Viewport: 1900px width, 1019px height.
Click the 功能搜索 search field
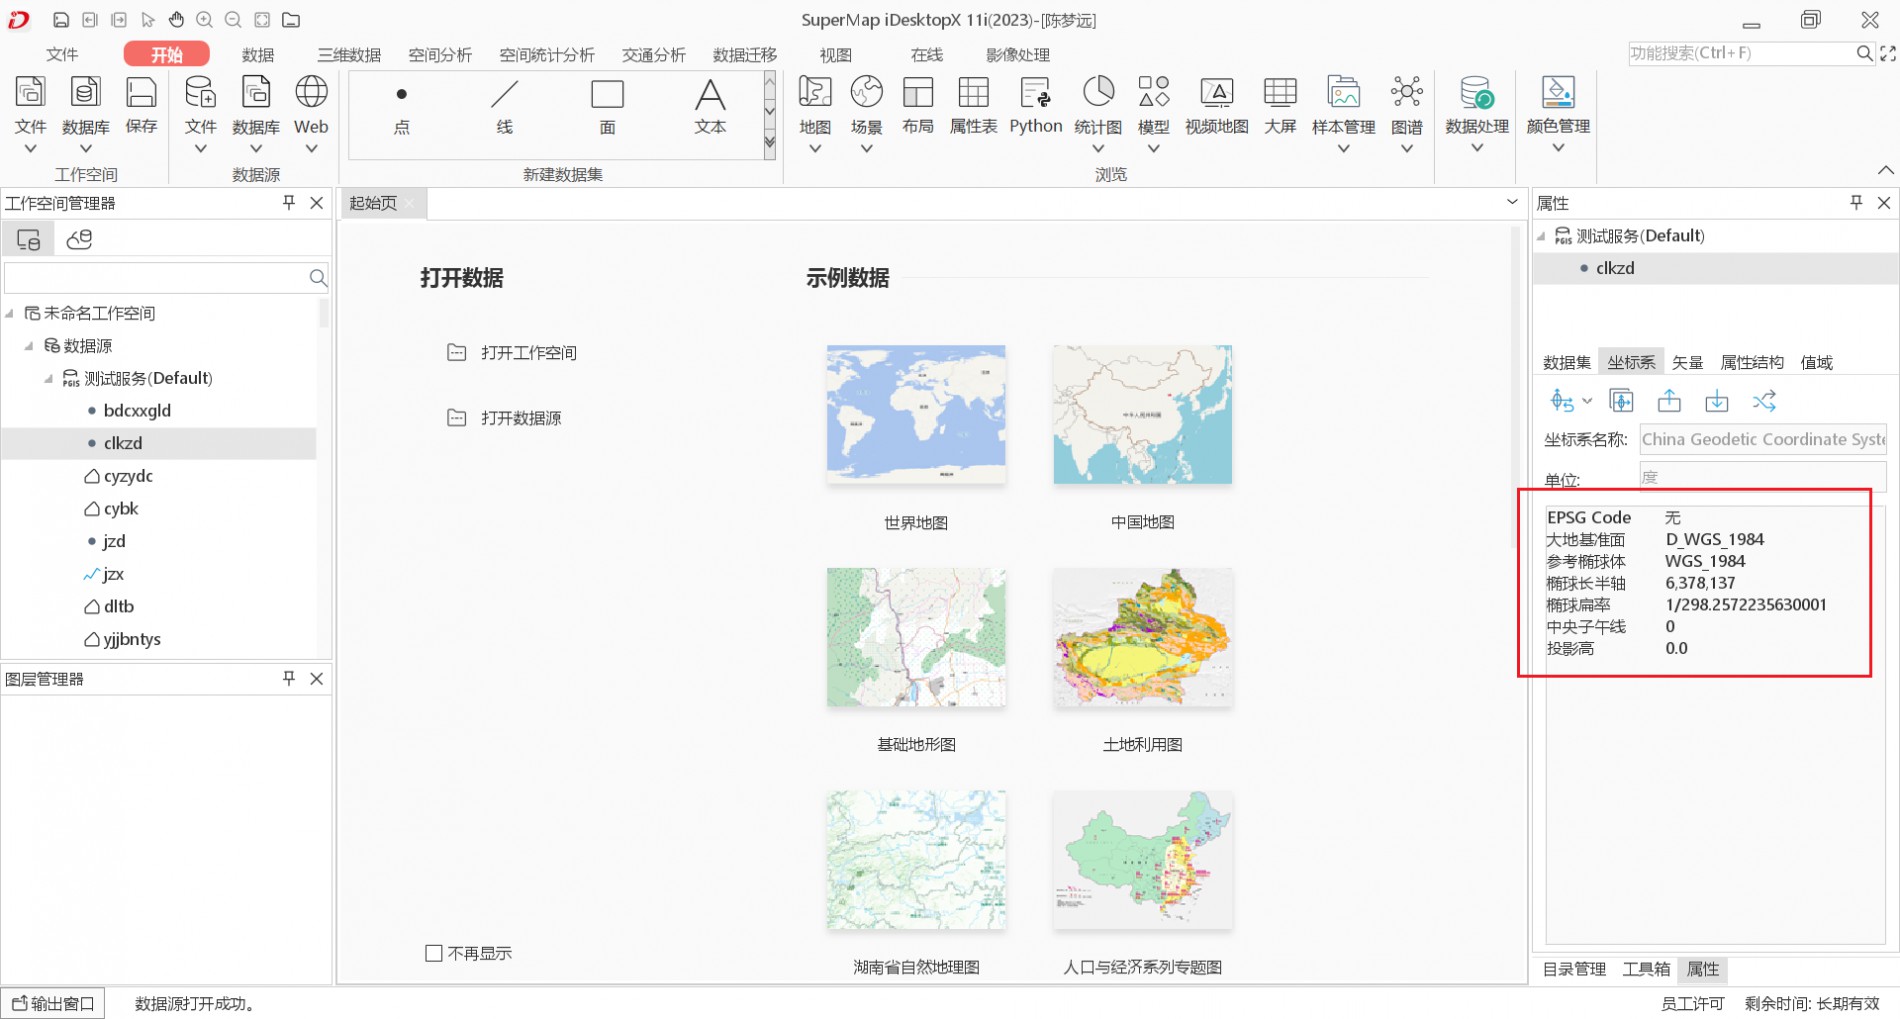(x=1740, y=53)
